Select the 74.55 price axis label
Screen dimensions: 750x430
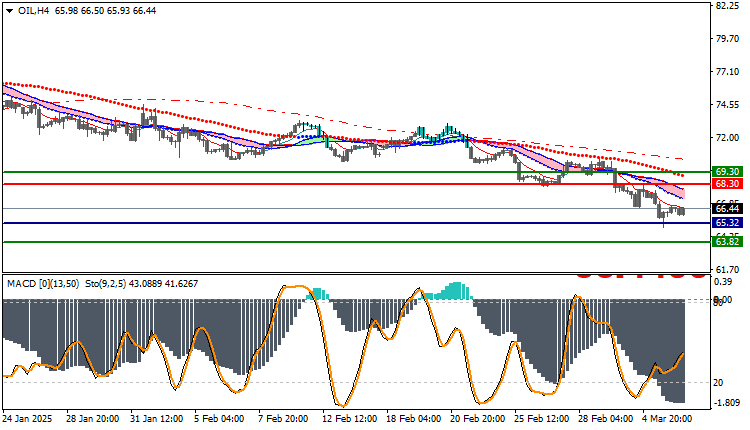(x=727, y=105)
